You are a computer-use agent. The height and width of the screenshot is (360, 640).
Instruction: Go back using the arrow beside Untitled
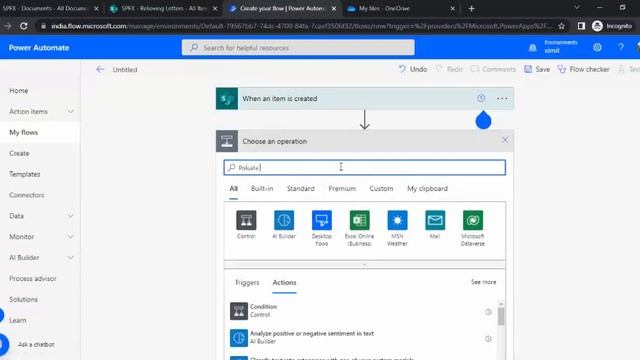tap(100, 69)
